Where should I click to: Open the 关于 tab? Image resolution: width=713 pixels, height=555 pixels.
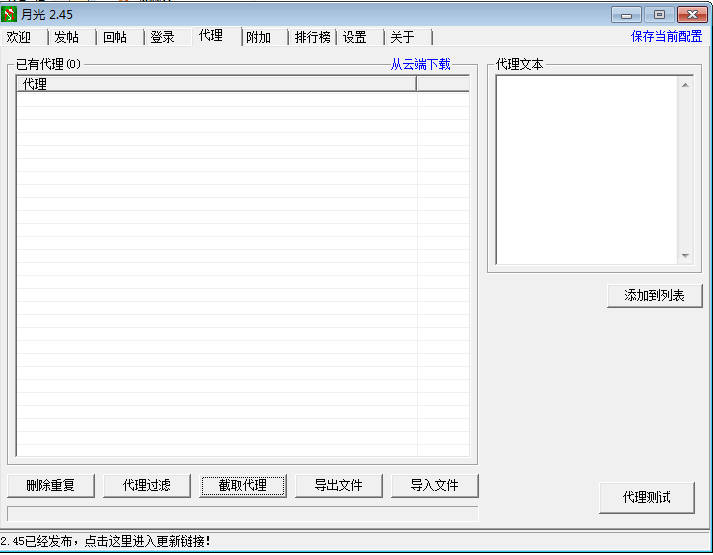click(x=402, y=37)
